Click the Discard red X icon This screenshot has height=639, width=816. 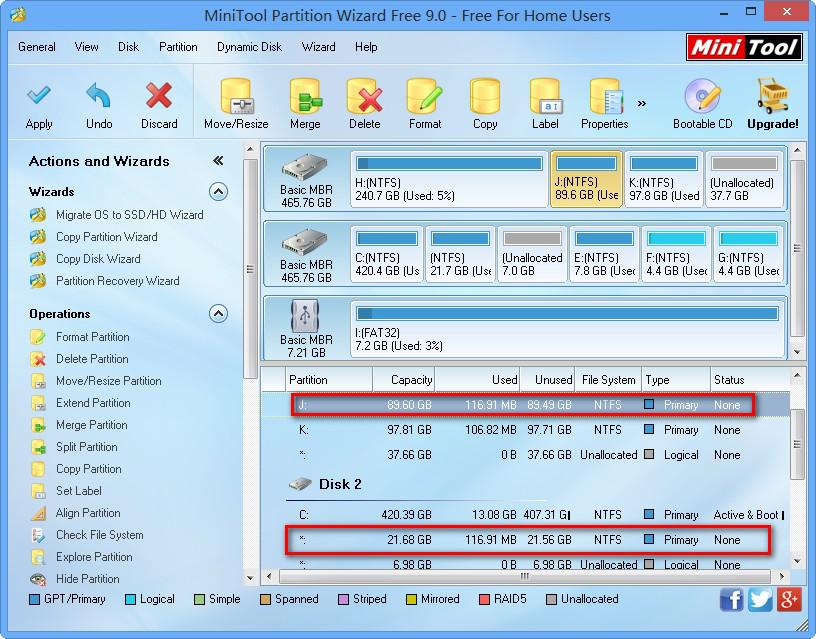(x=159, y=95)
